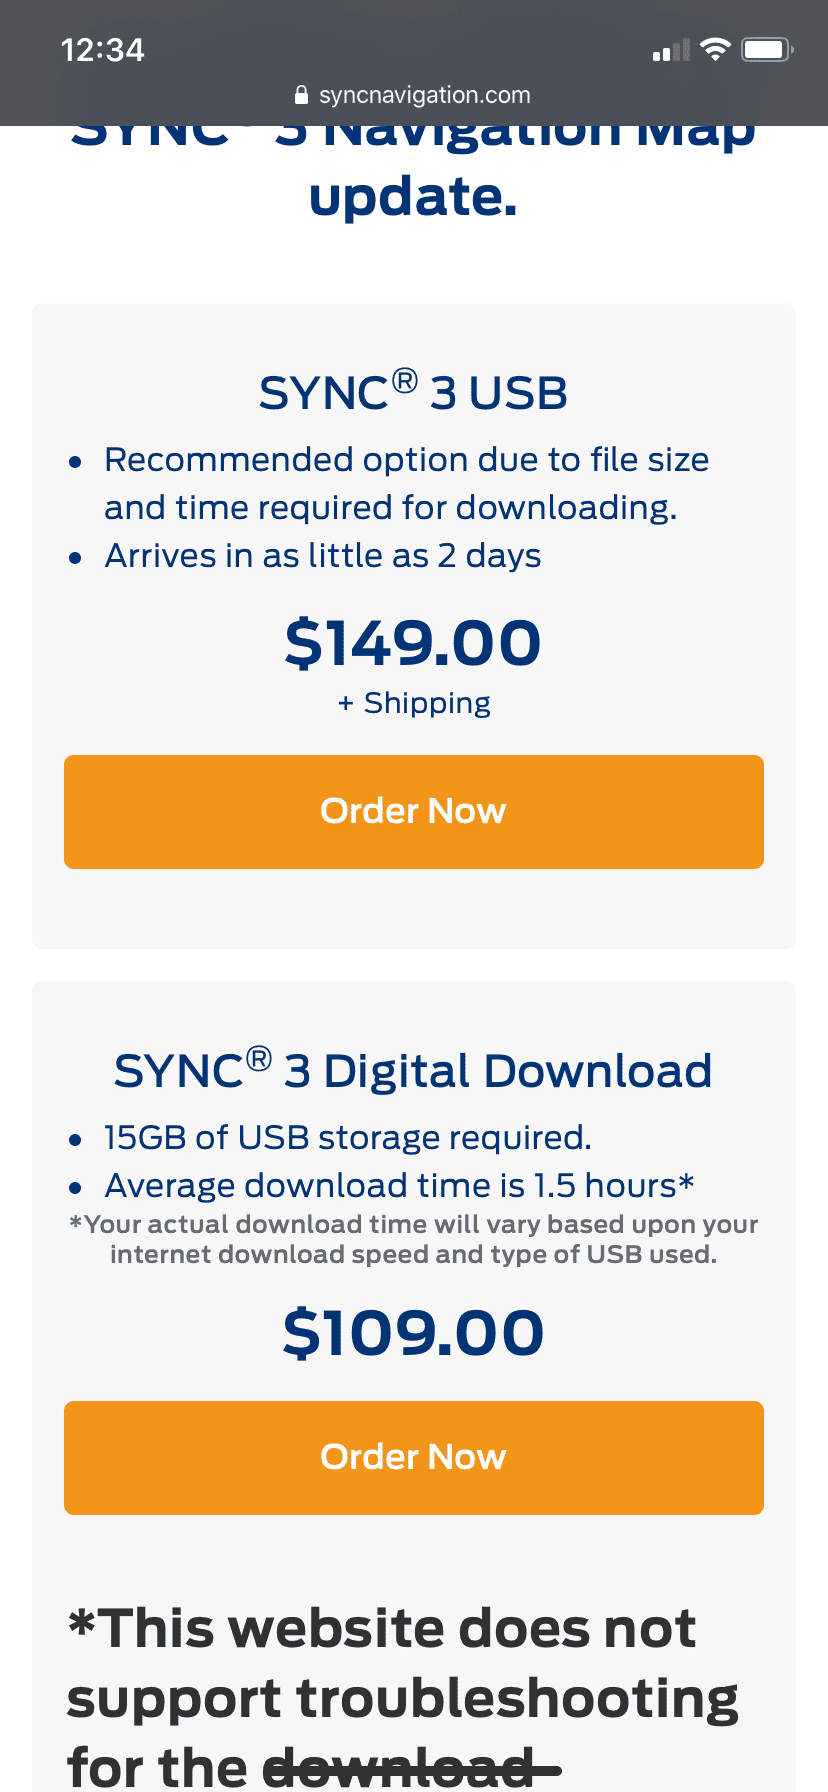Tap the actual download time footnote
This screenshot has width=828, height=1792.
pos(414,1239)
